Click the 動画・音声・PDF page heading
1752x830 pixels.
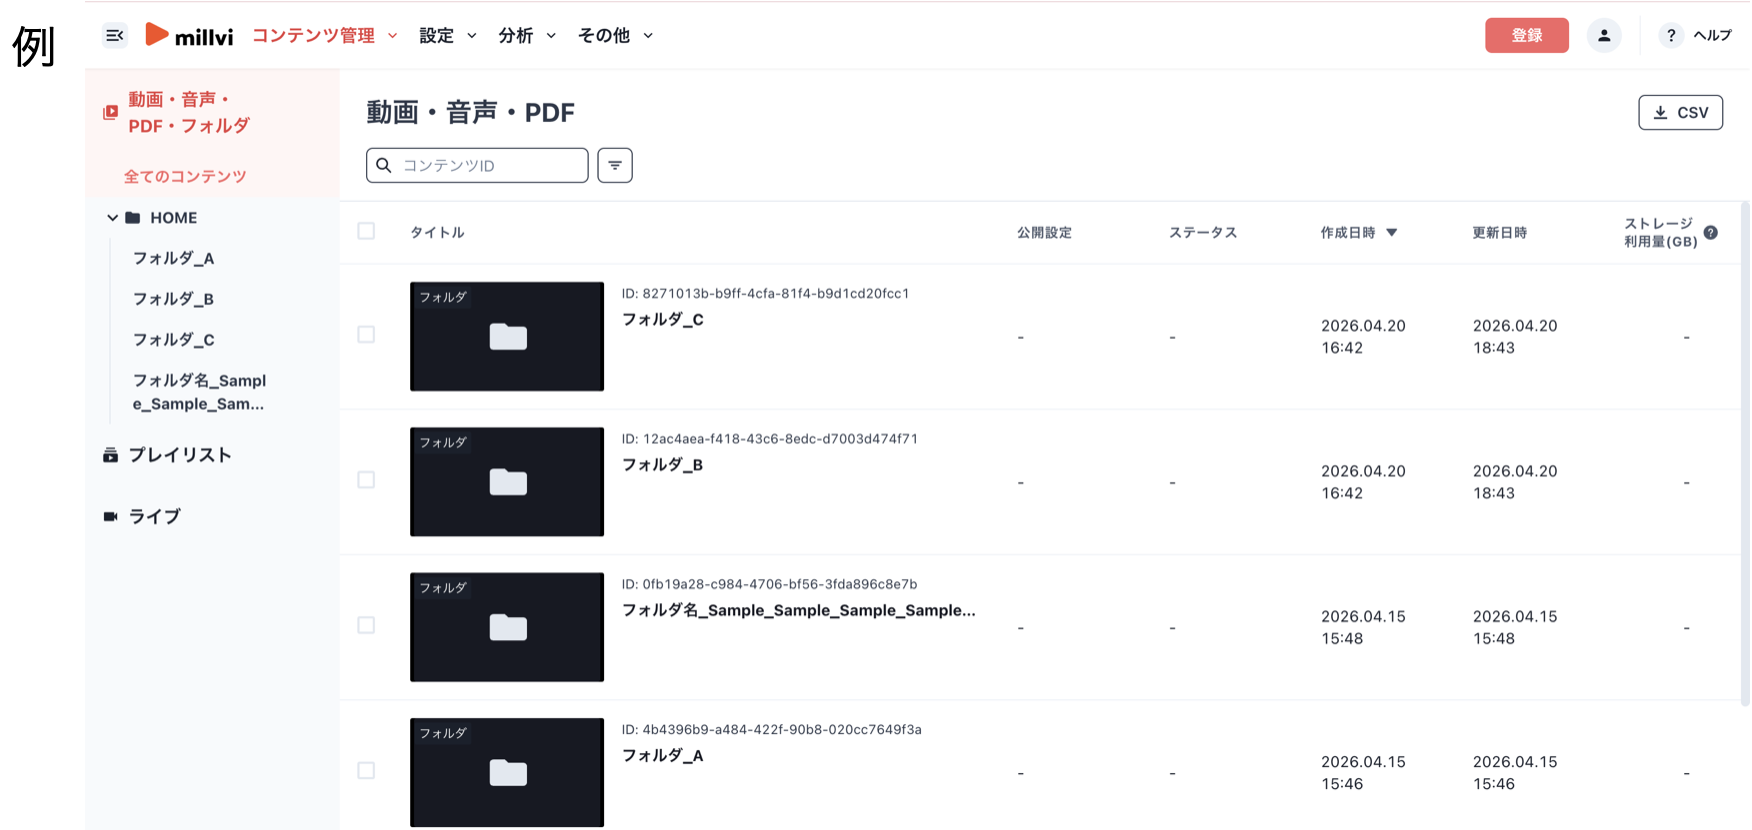(x=470, y=112)
